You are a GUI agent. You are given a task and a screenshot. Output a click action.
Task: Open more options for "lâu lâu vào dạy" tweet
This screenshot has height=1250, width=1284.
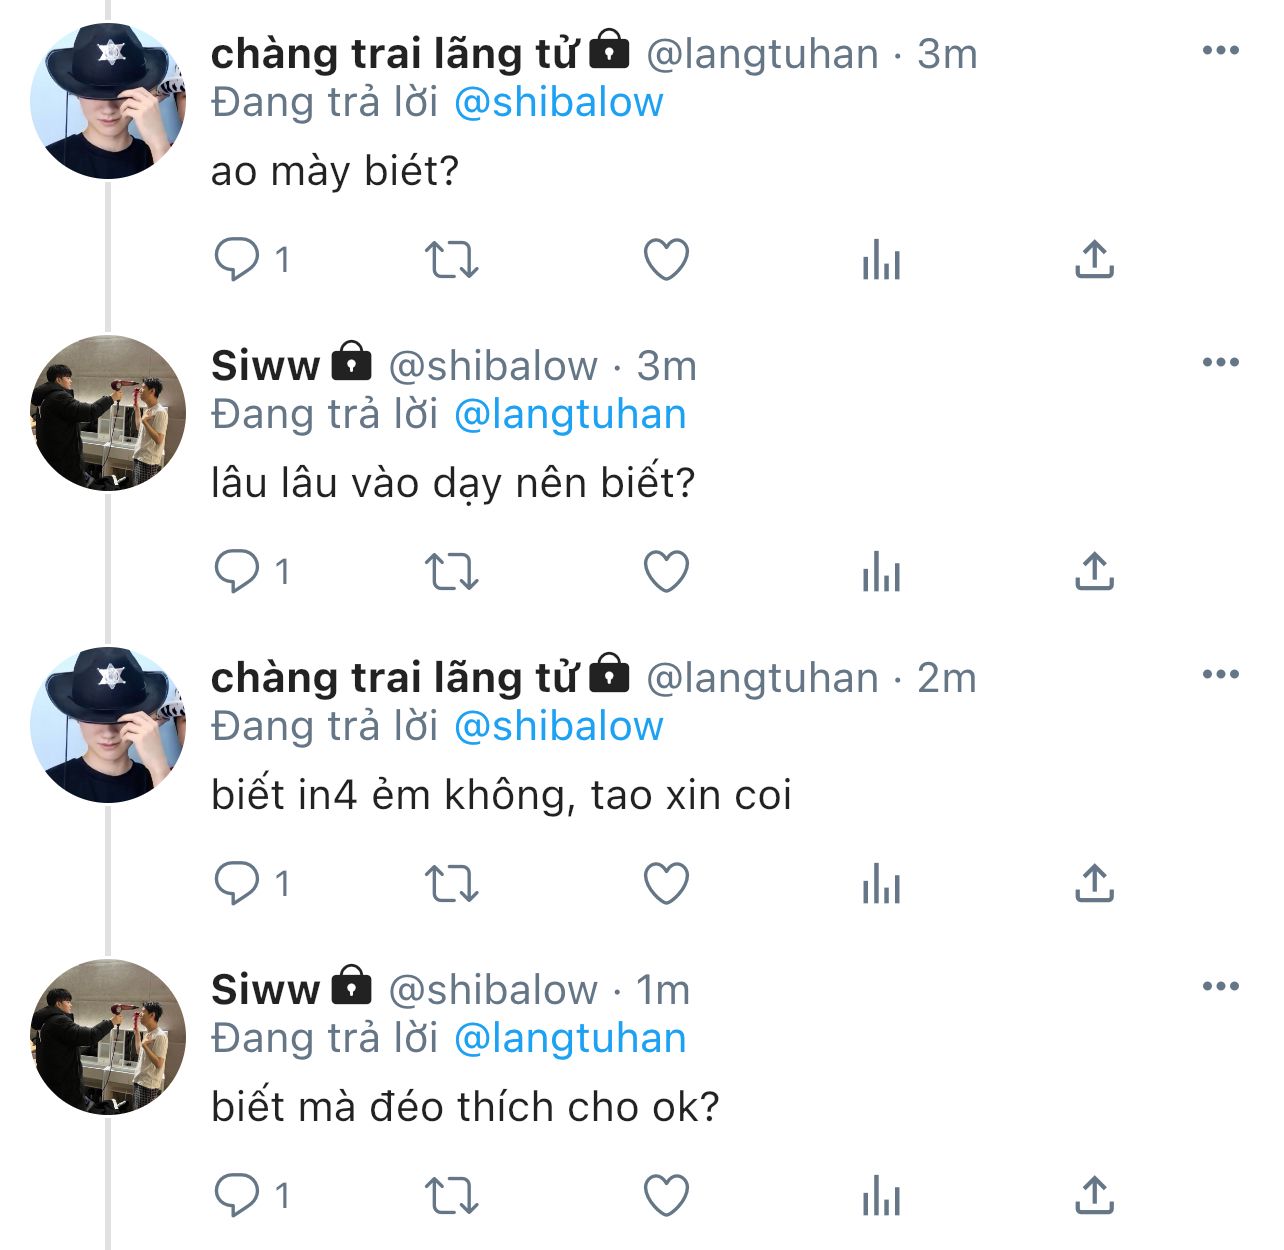click(x=1220, y=363)
